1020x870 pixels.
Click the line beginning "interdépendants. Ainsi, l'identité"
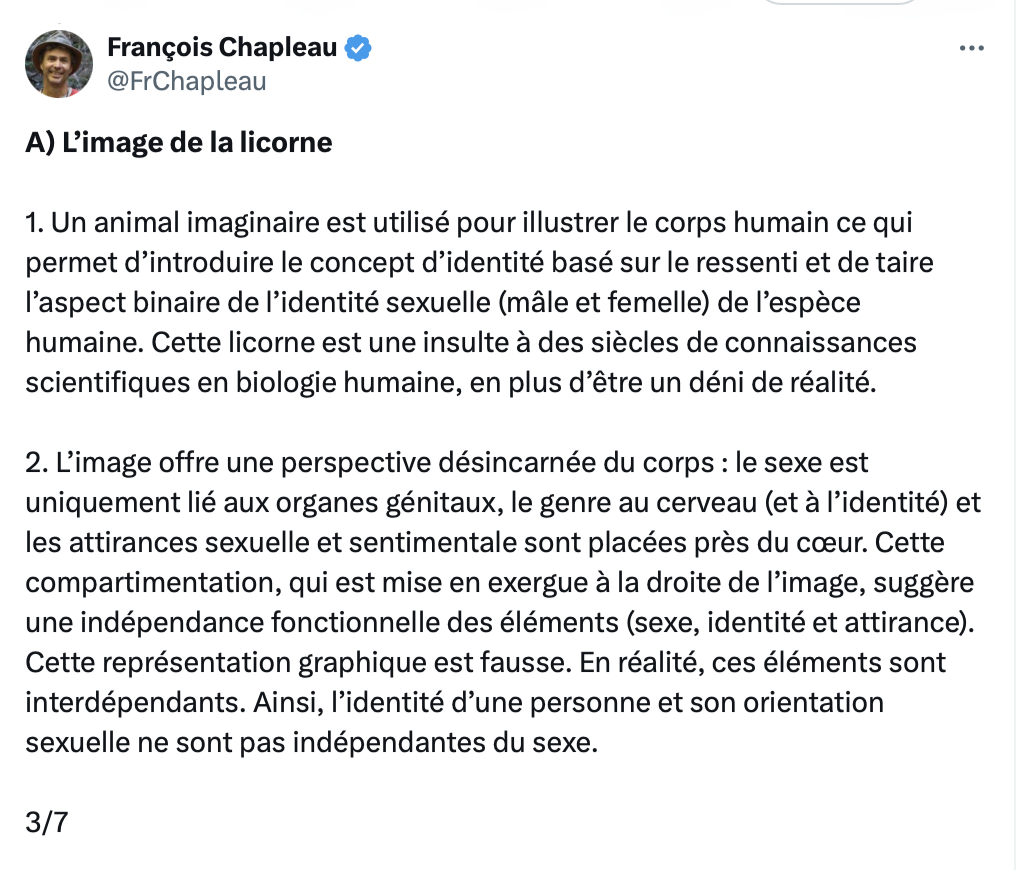(x=455, y=703)
